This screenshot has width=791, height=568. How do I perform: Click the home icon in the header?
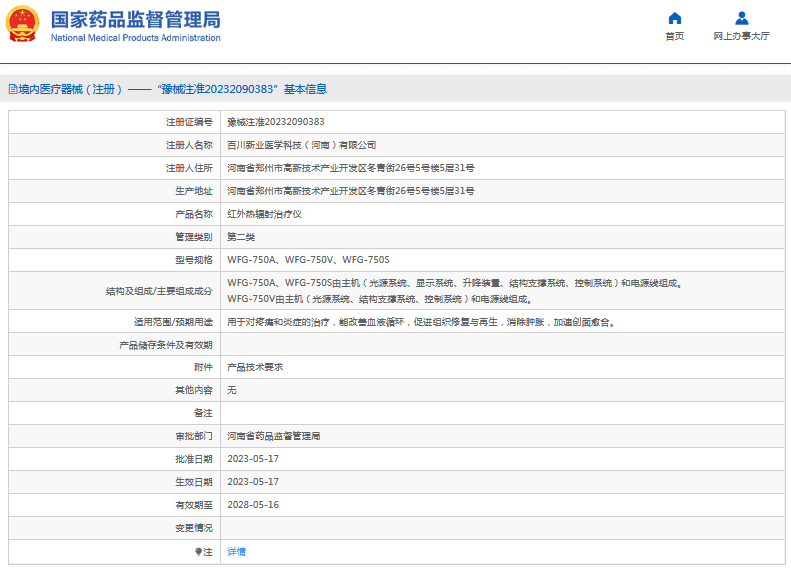[674, 18]
